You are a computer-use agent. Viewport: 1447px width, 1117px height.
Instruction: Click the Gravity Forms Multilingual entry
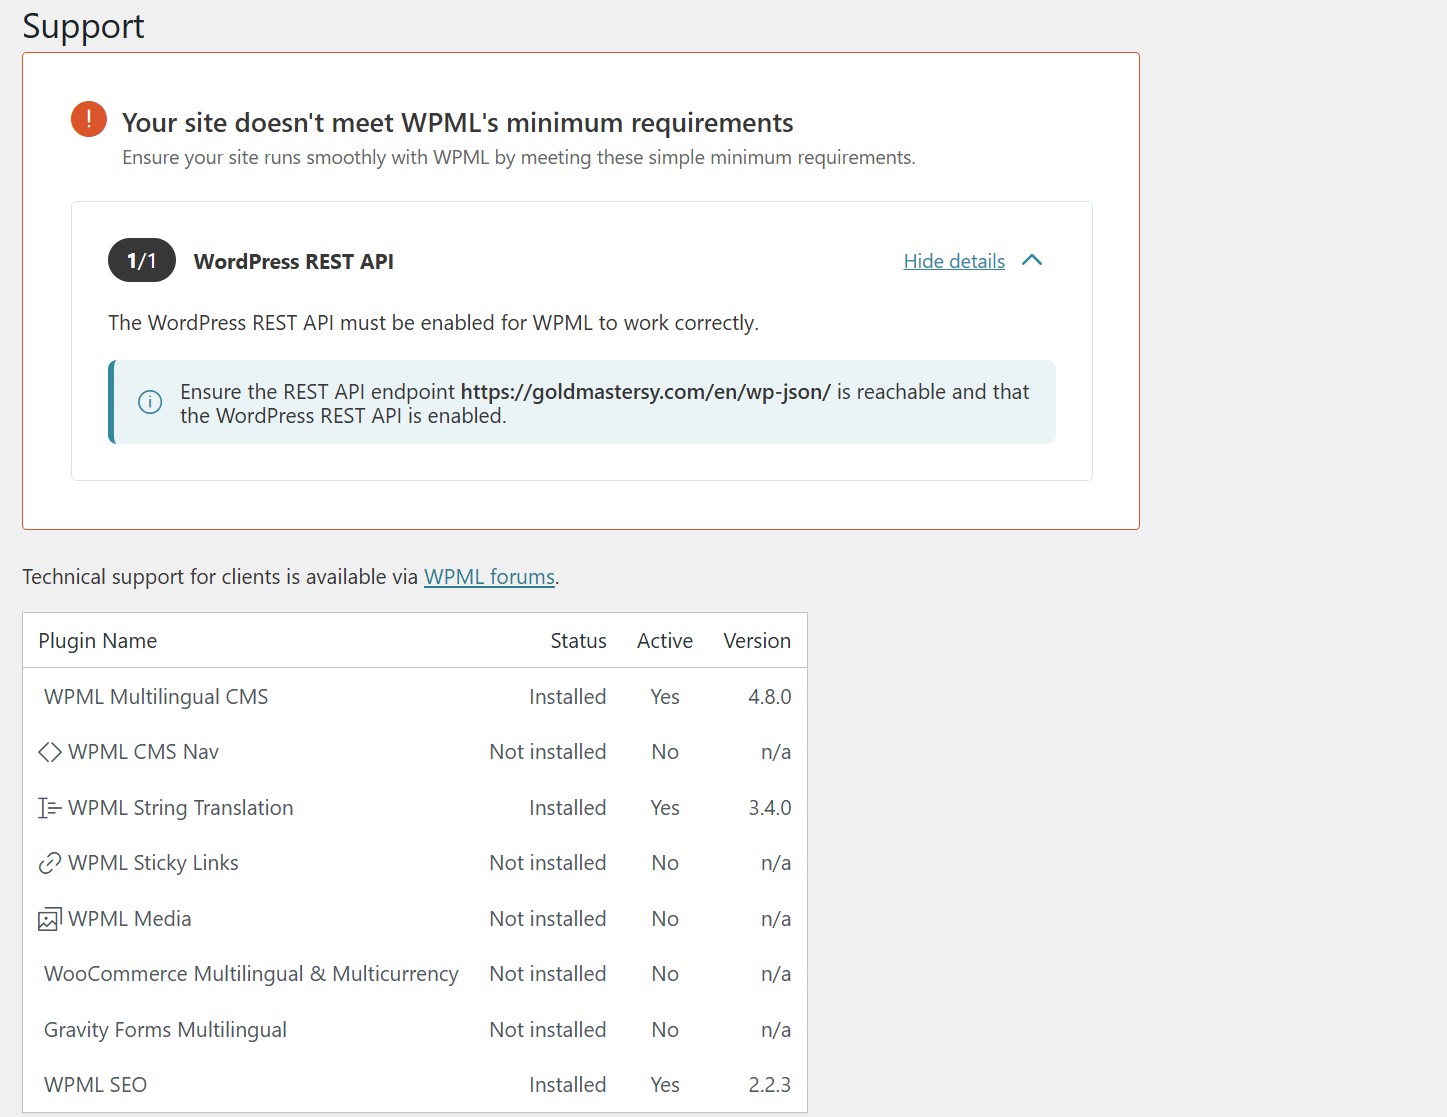pyautogui.click(x=165, y=1030)
